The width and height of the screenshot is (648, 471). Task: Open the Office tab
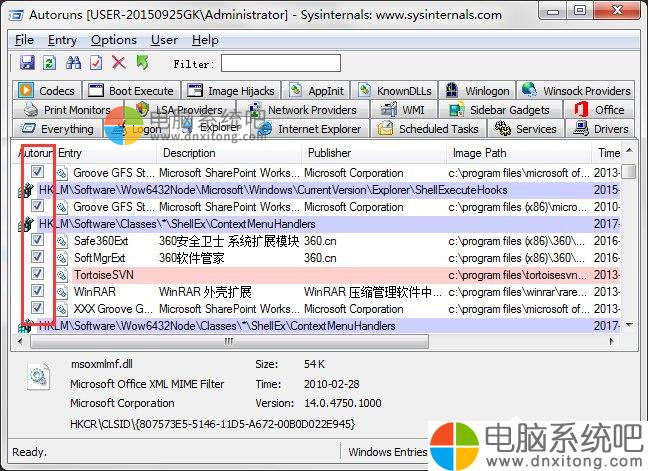(x=599, y=109)
